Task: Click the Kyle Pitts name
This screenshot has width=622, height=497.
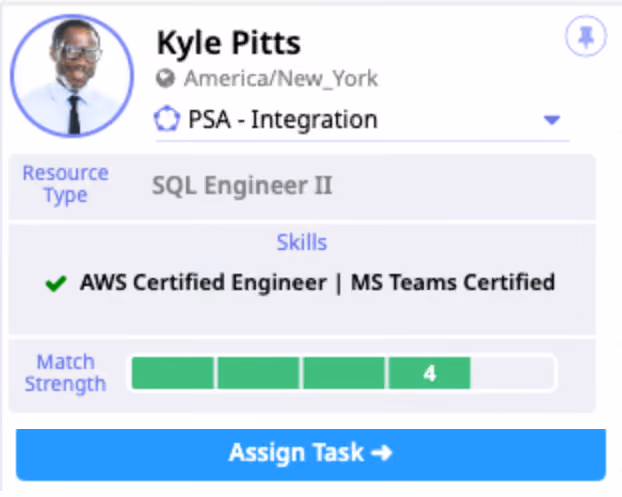Action: pos(229,43)
